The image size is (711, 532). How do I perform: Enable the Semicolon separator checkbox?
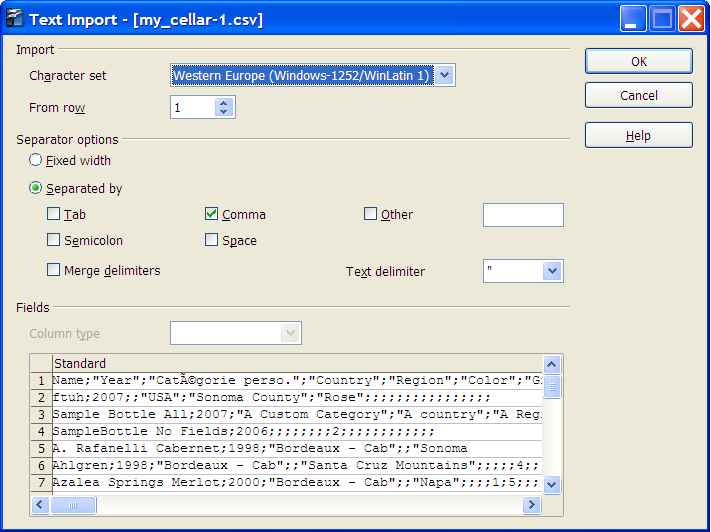(x=54, y=239)
